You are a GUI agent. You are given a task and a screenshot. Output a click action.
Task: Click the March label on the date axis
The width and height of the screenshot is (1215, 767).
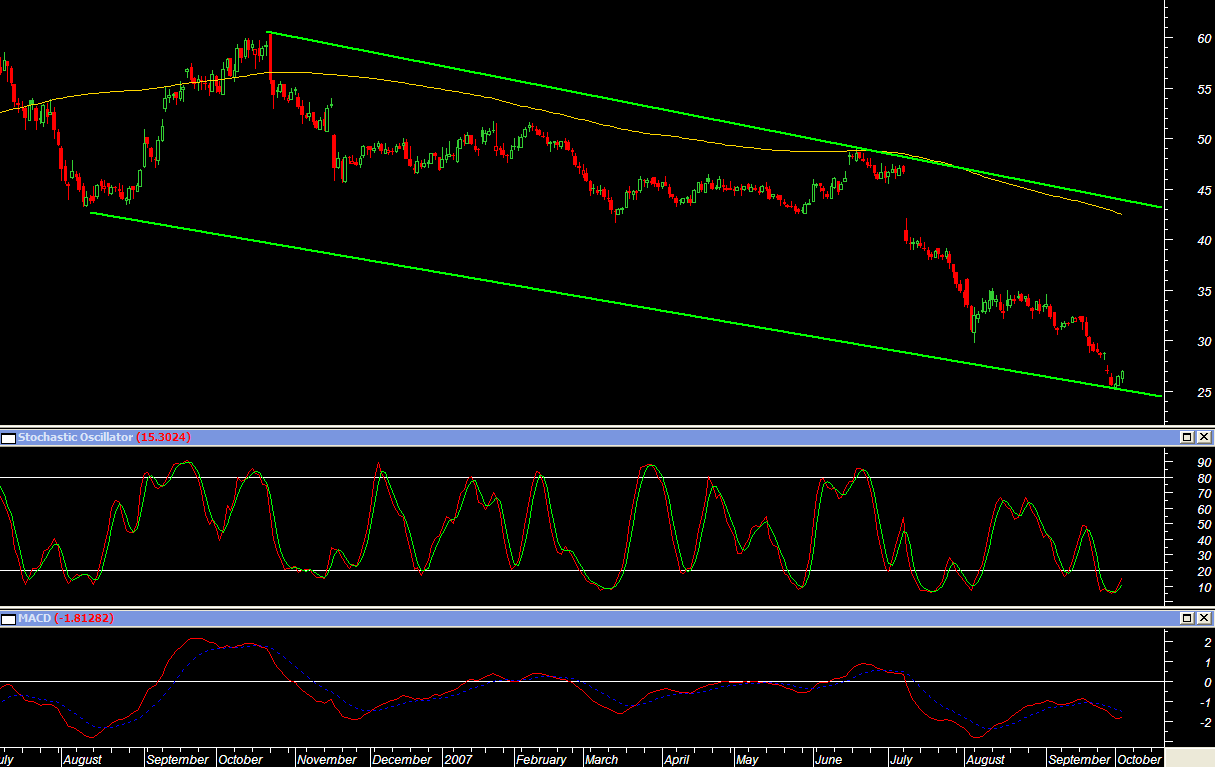point(602,759)
